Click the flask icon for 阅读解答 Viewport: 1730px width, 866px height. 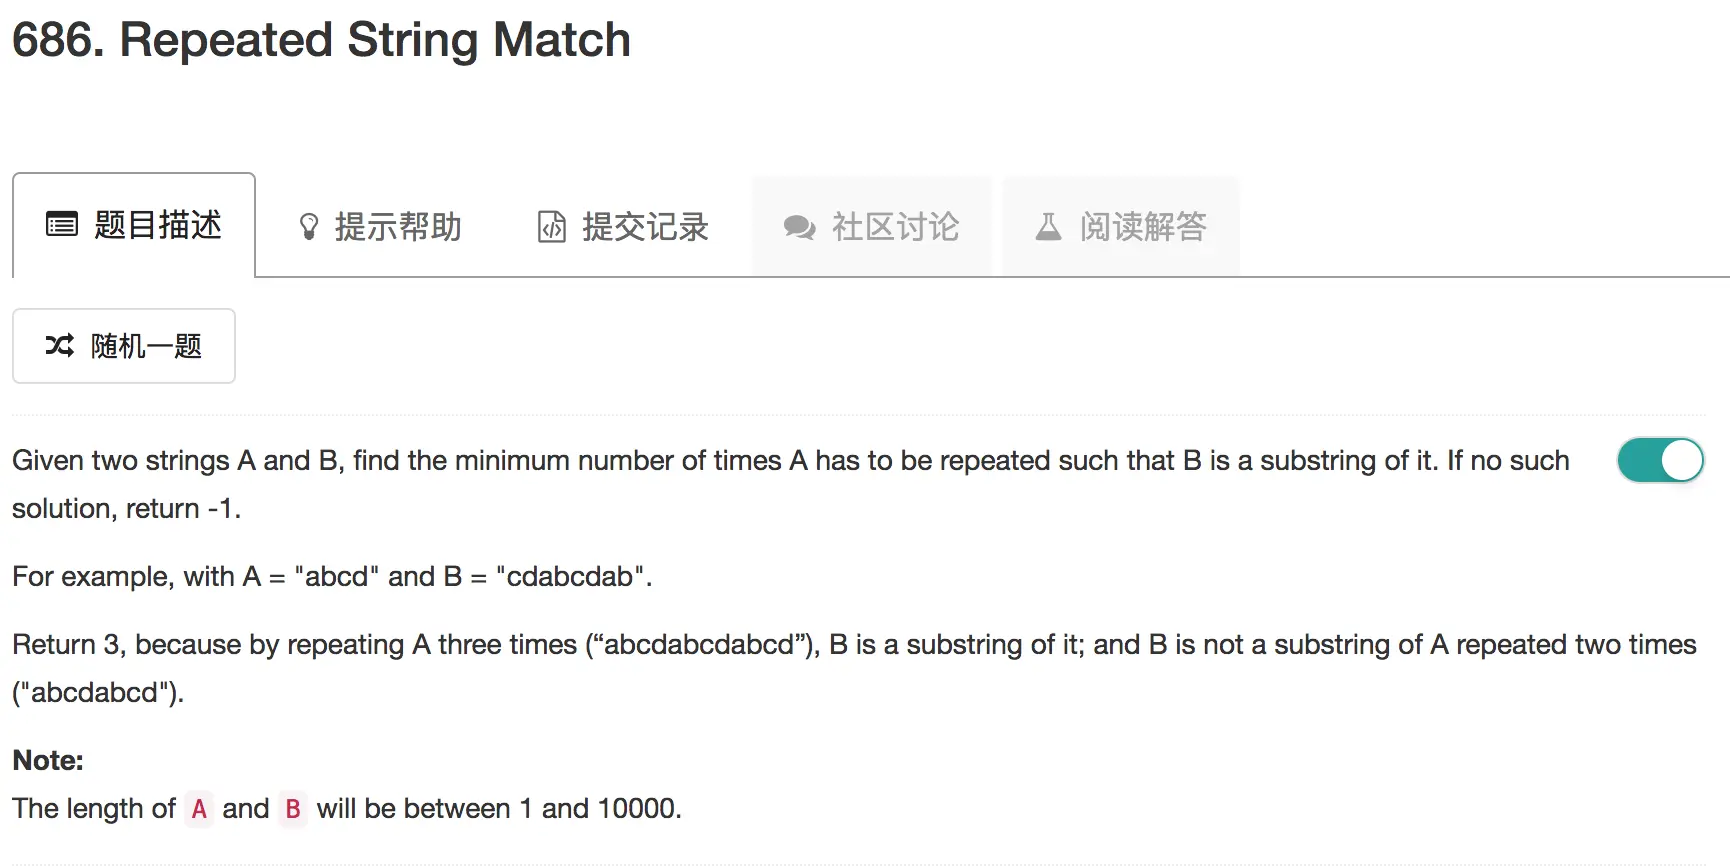click(x=1048, y=227)
